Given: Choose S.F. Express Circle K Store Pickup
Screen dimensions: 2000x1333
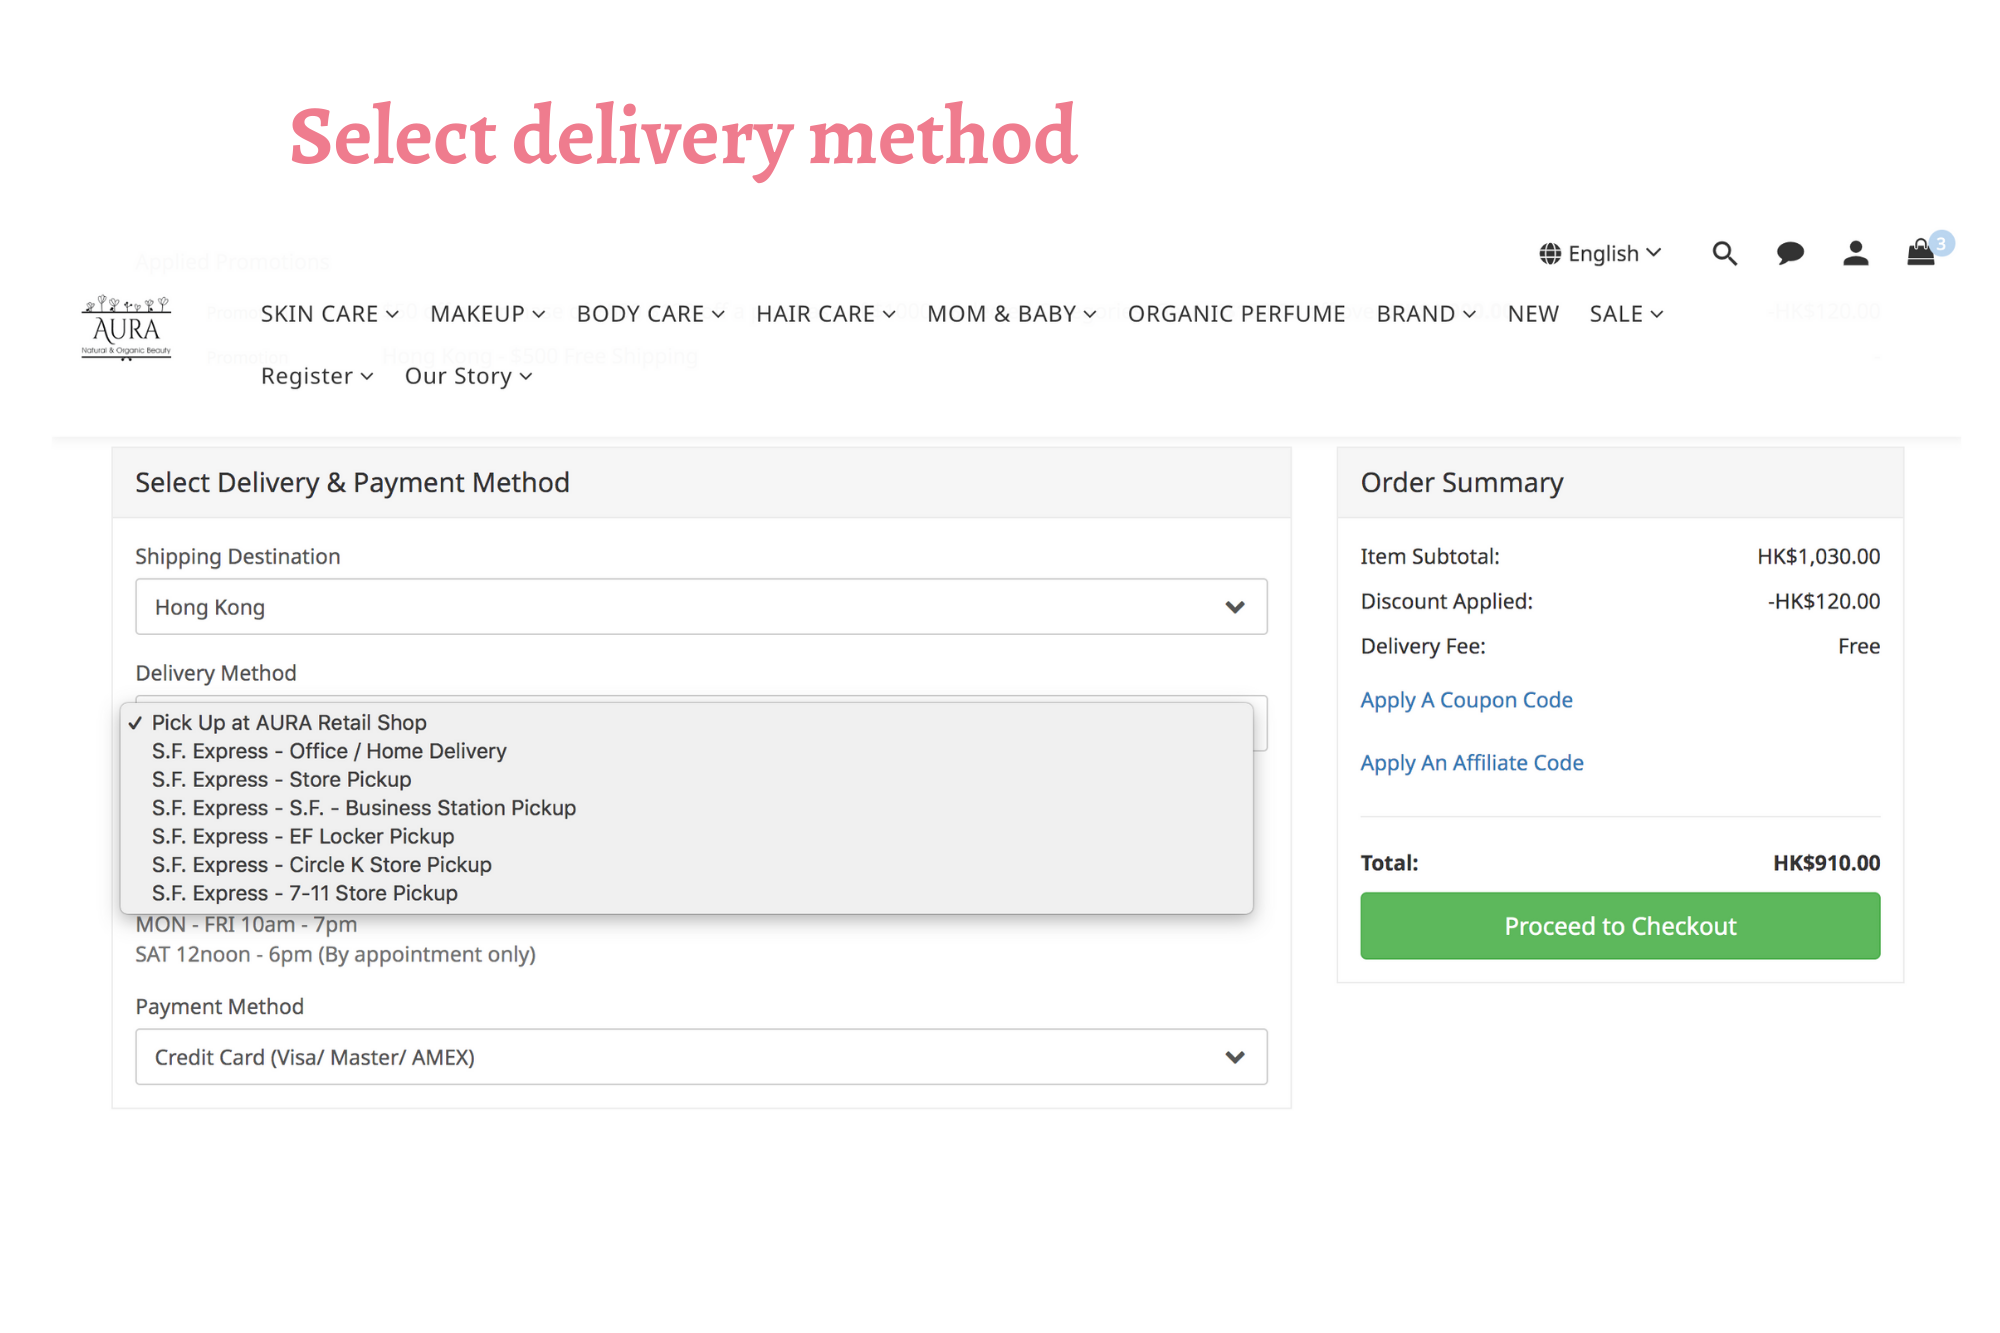Looking at the screenshot, I should [321, 865].
